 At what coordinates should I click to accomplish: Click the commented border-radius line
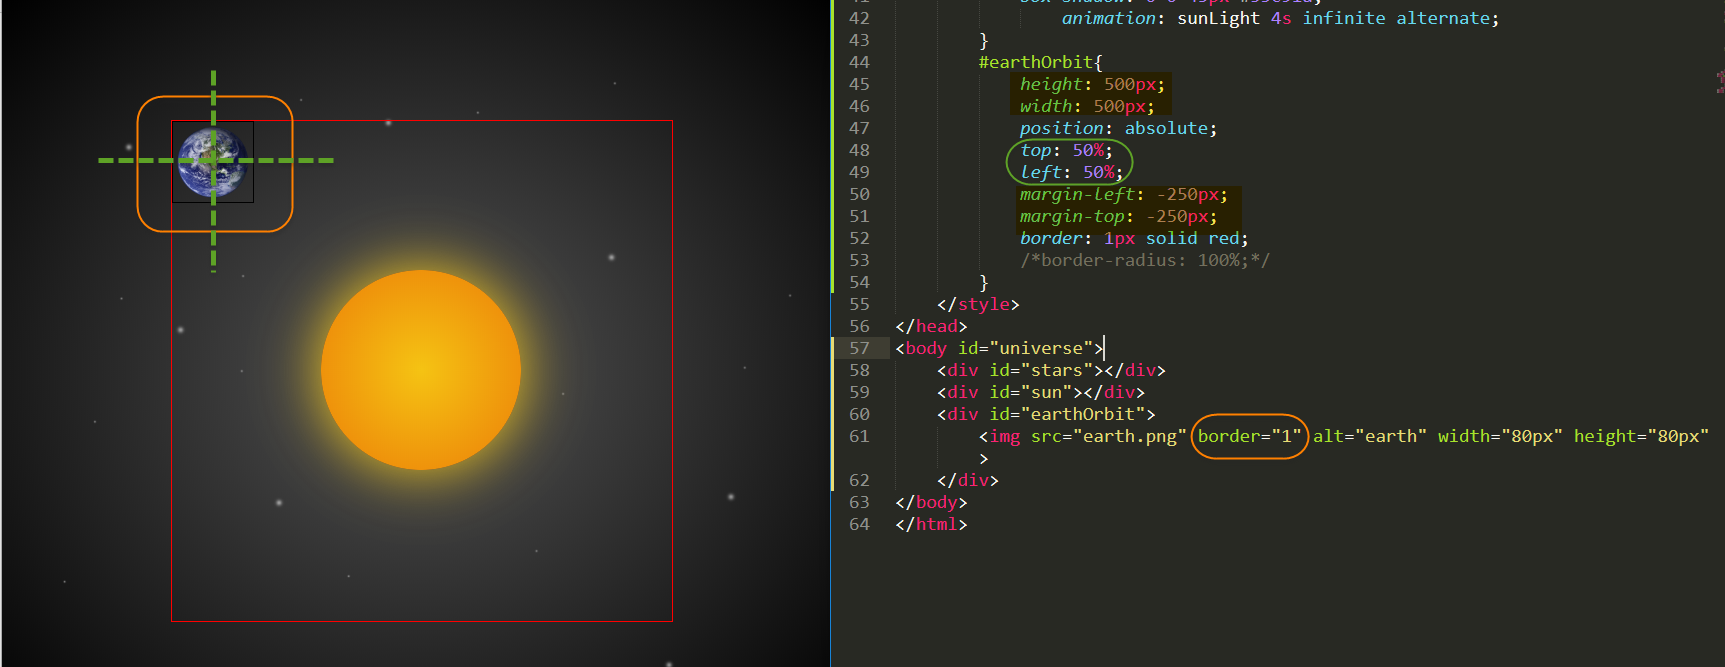[1144, 260]
